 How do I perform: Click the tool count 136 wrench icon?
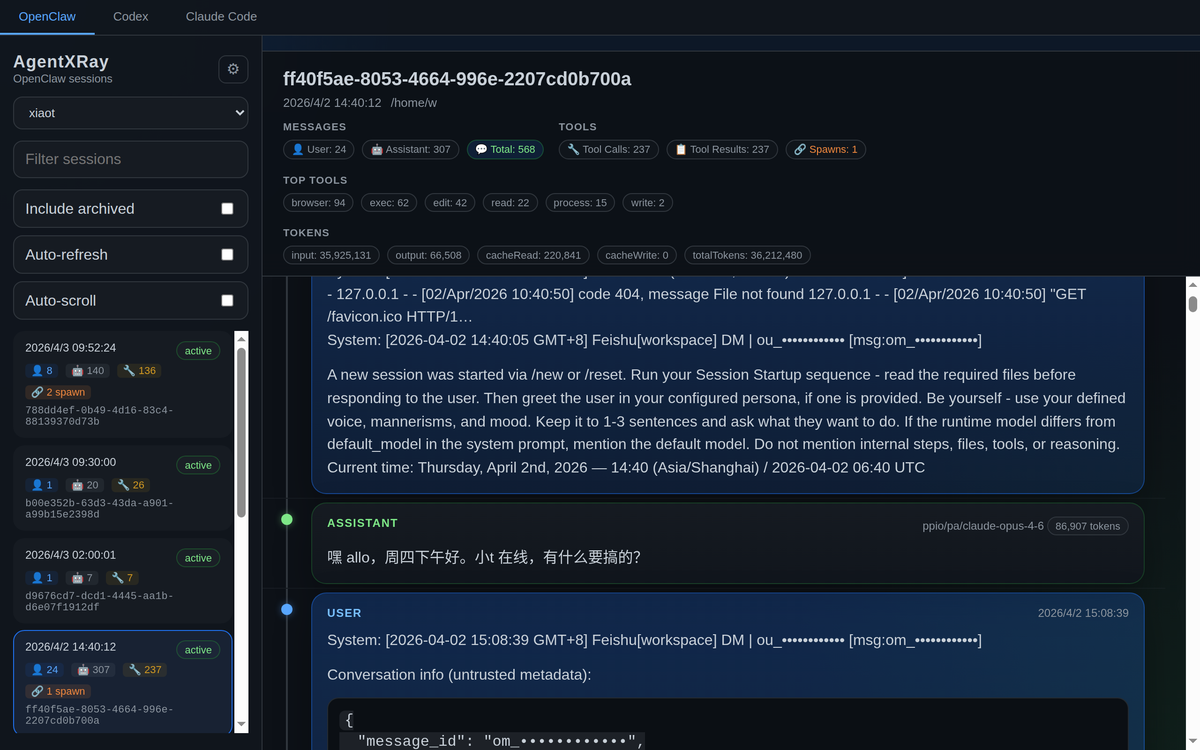pyautogui.click(x=139, y=371)
